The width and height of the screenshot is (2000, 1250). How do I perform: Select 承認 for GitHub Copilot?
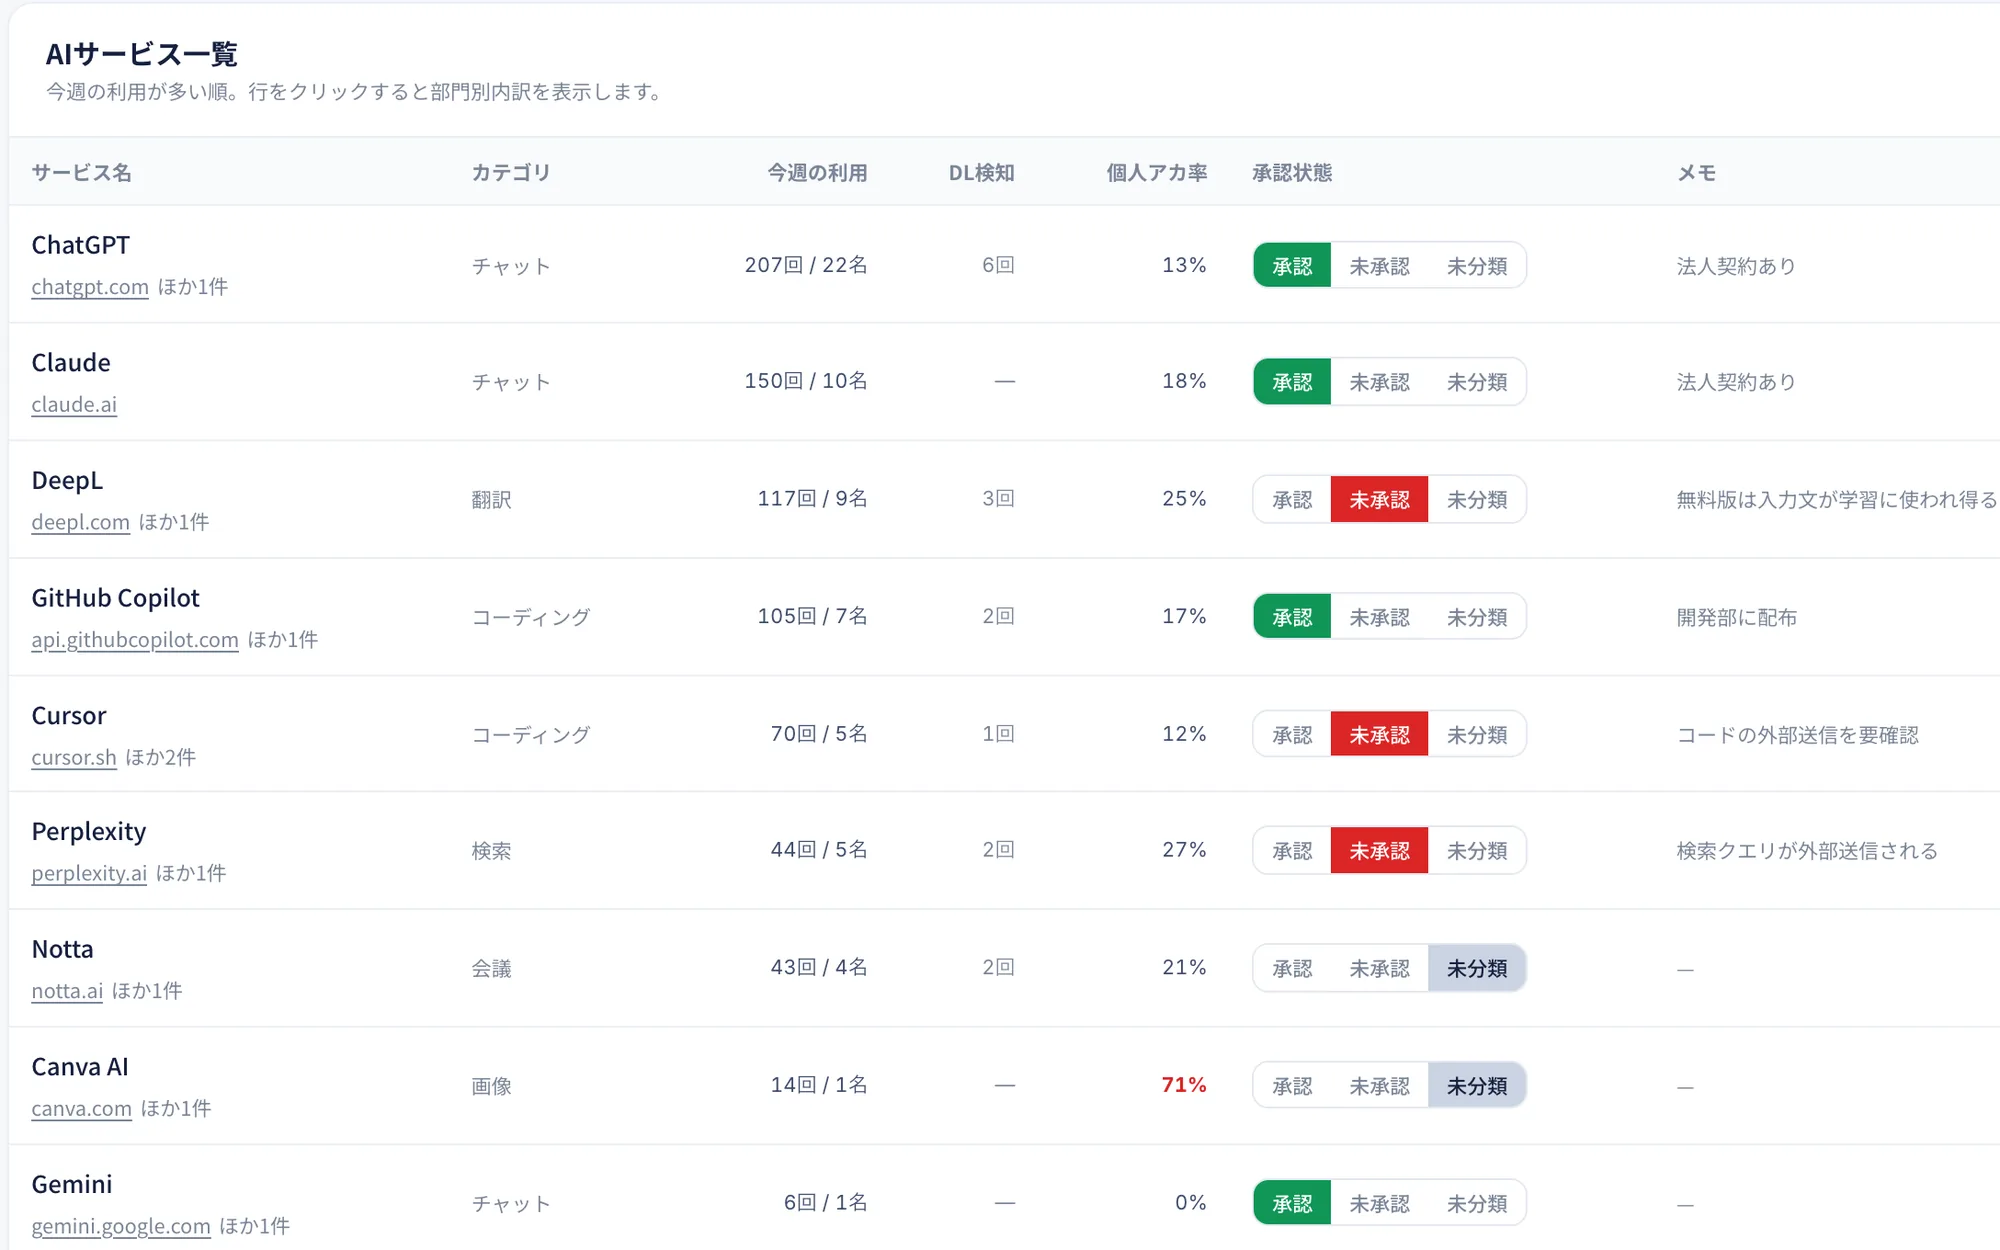(x=1292, y=617)
